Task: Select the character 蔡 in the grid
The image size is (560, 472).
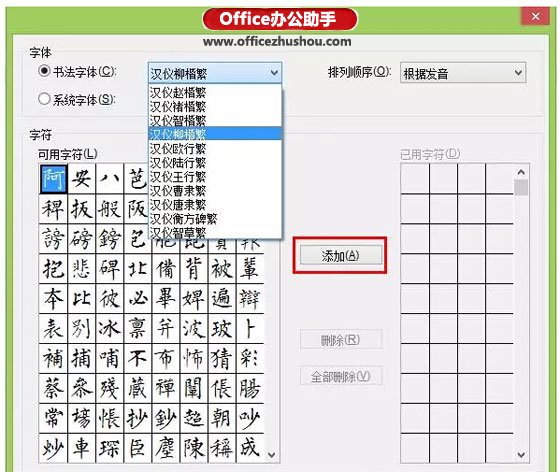Action: [53, 389]
